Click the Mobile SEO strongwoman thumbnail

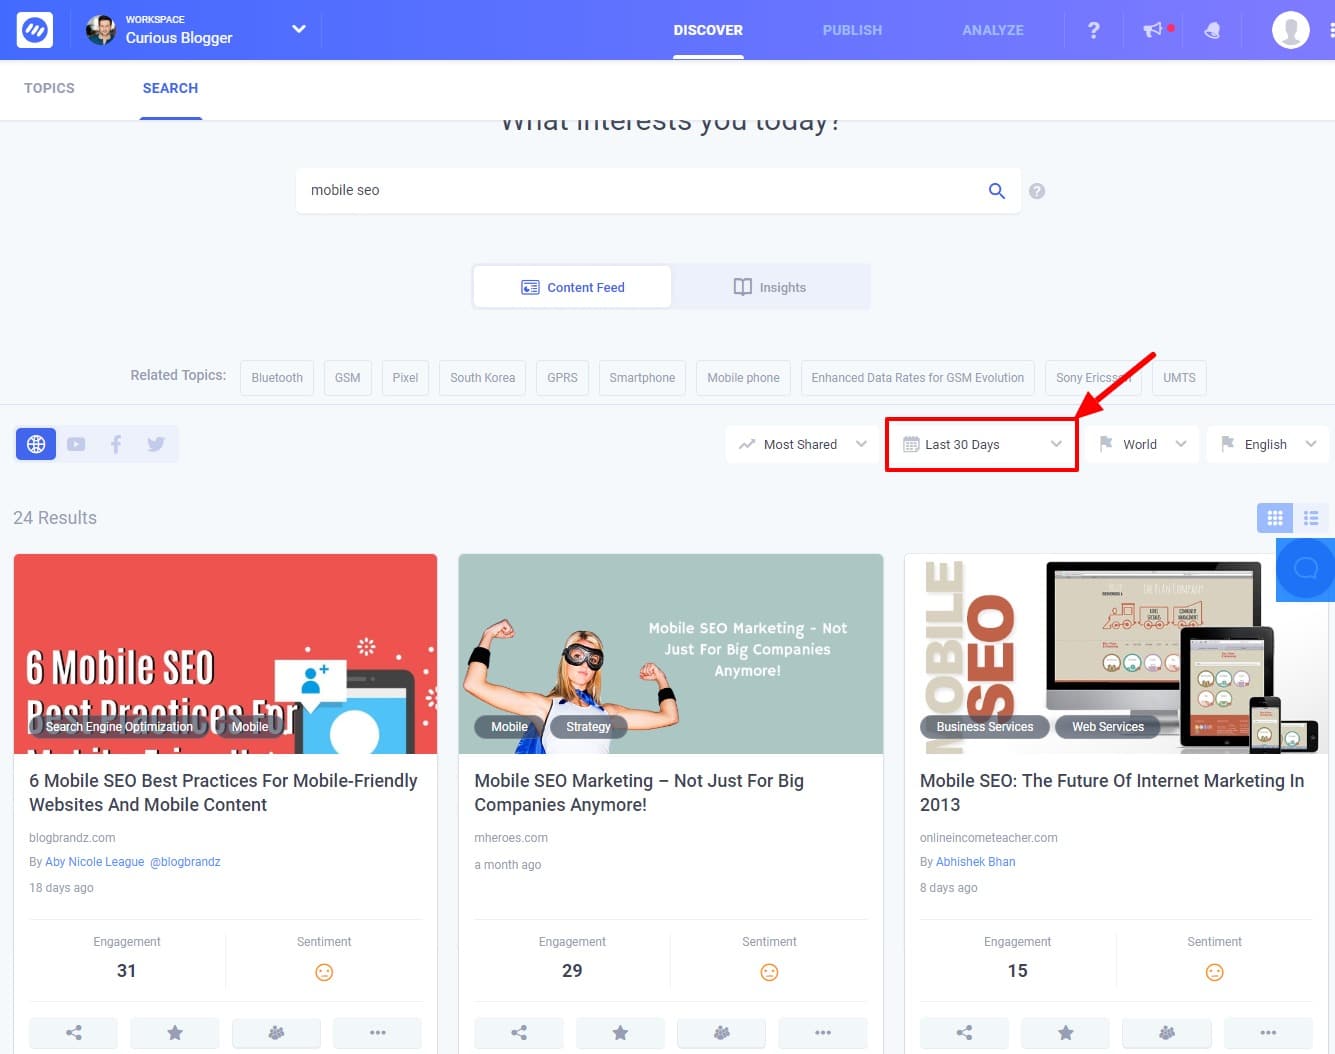click(670, 654)
